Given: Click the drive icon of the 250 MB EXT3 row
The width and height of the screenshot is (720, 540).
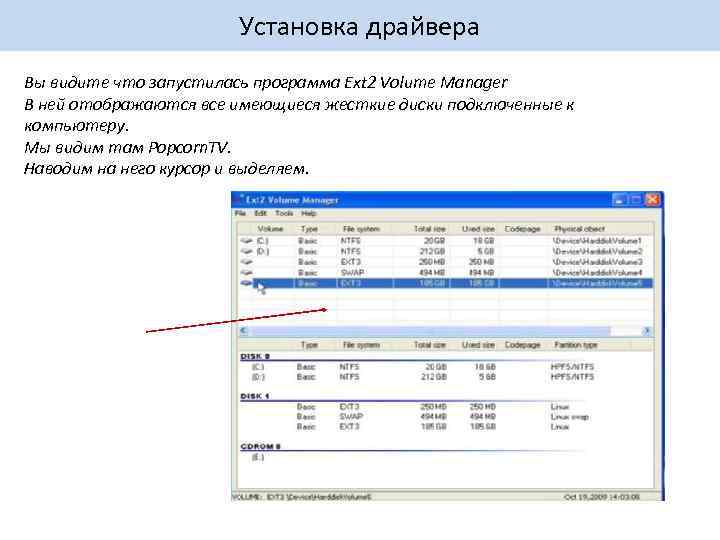Looking at the screenshot, I should [247, 262].
